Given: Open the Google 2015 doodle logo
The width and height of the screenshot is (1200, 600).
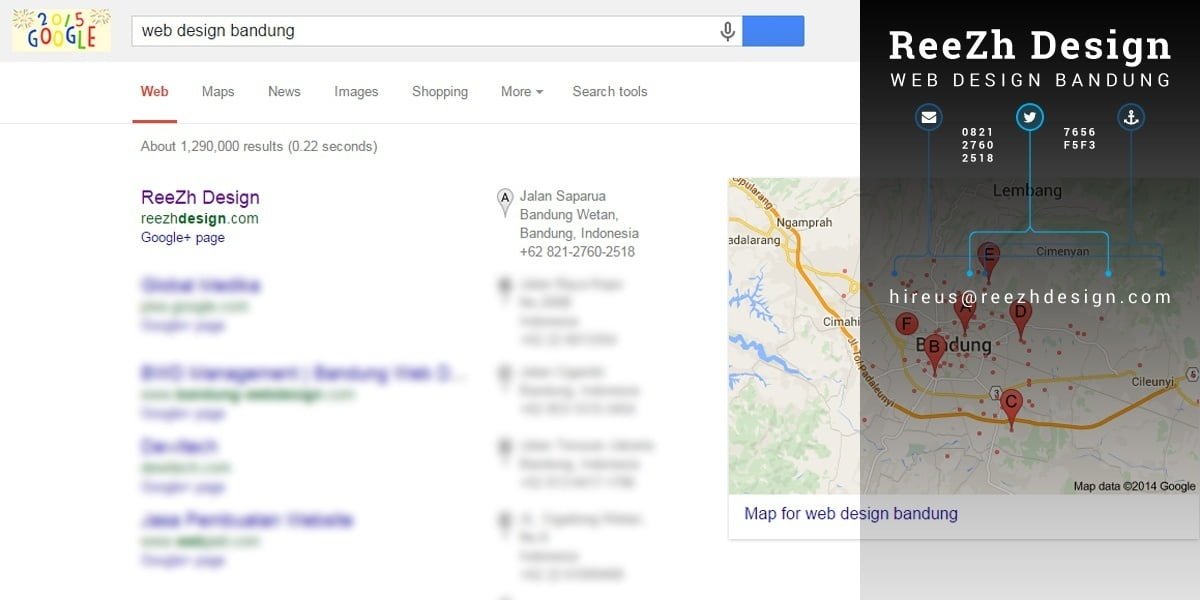Looking at the screenshot, I should click(62, 30).
